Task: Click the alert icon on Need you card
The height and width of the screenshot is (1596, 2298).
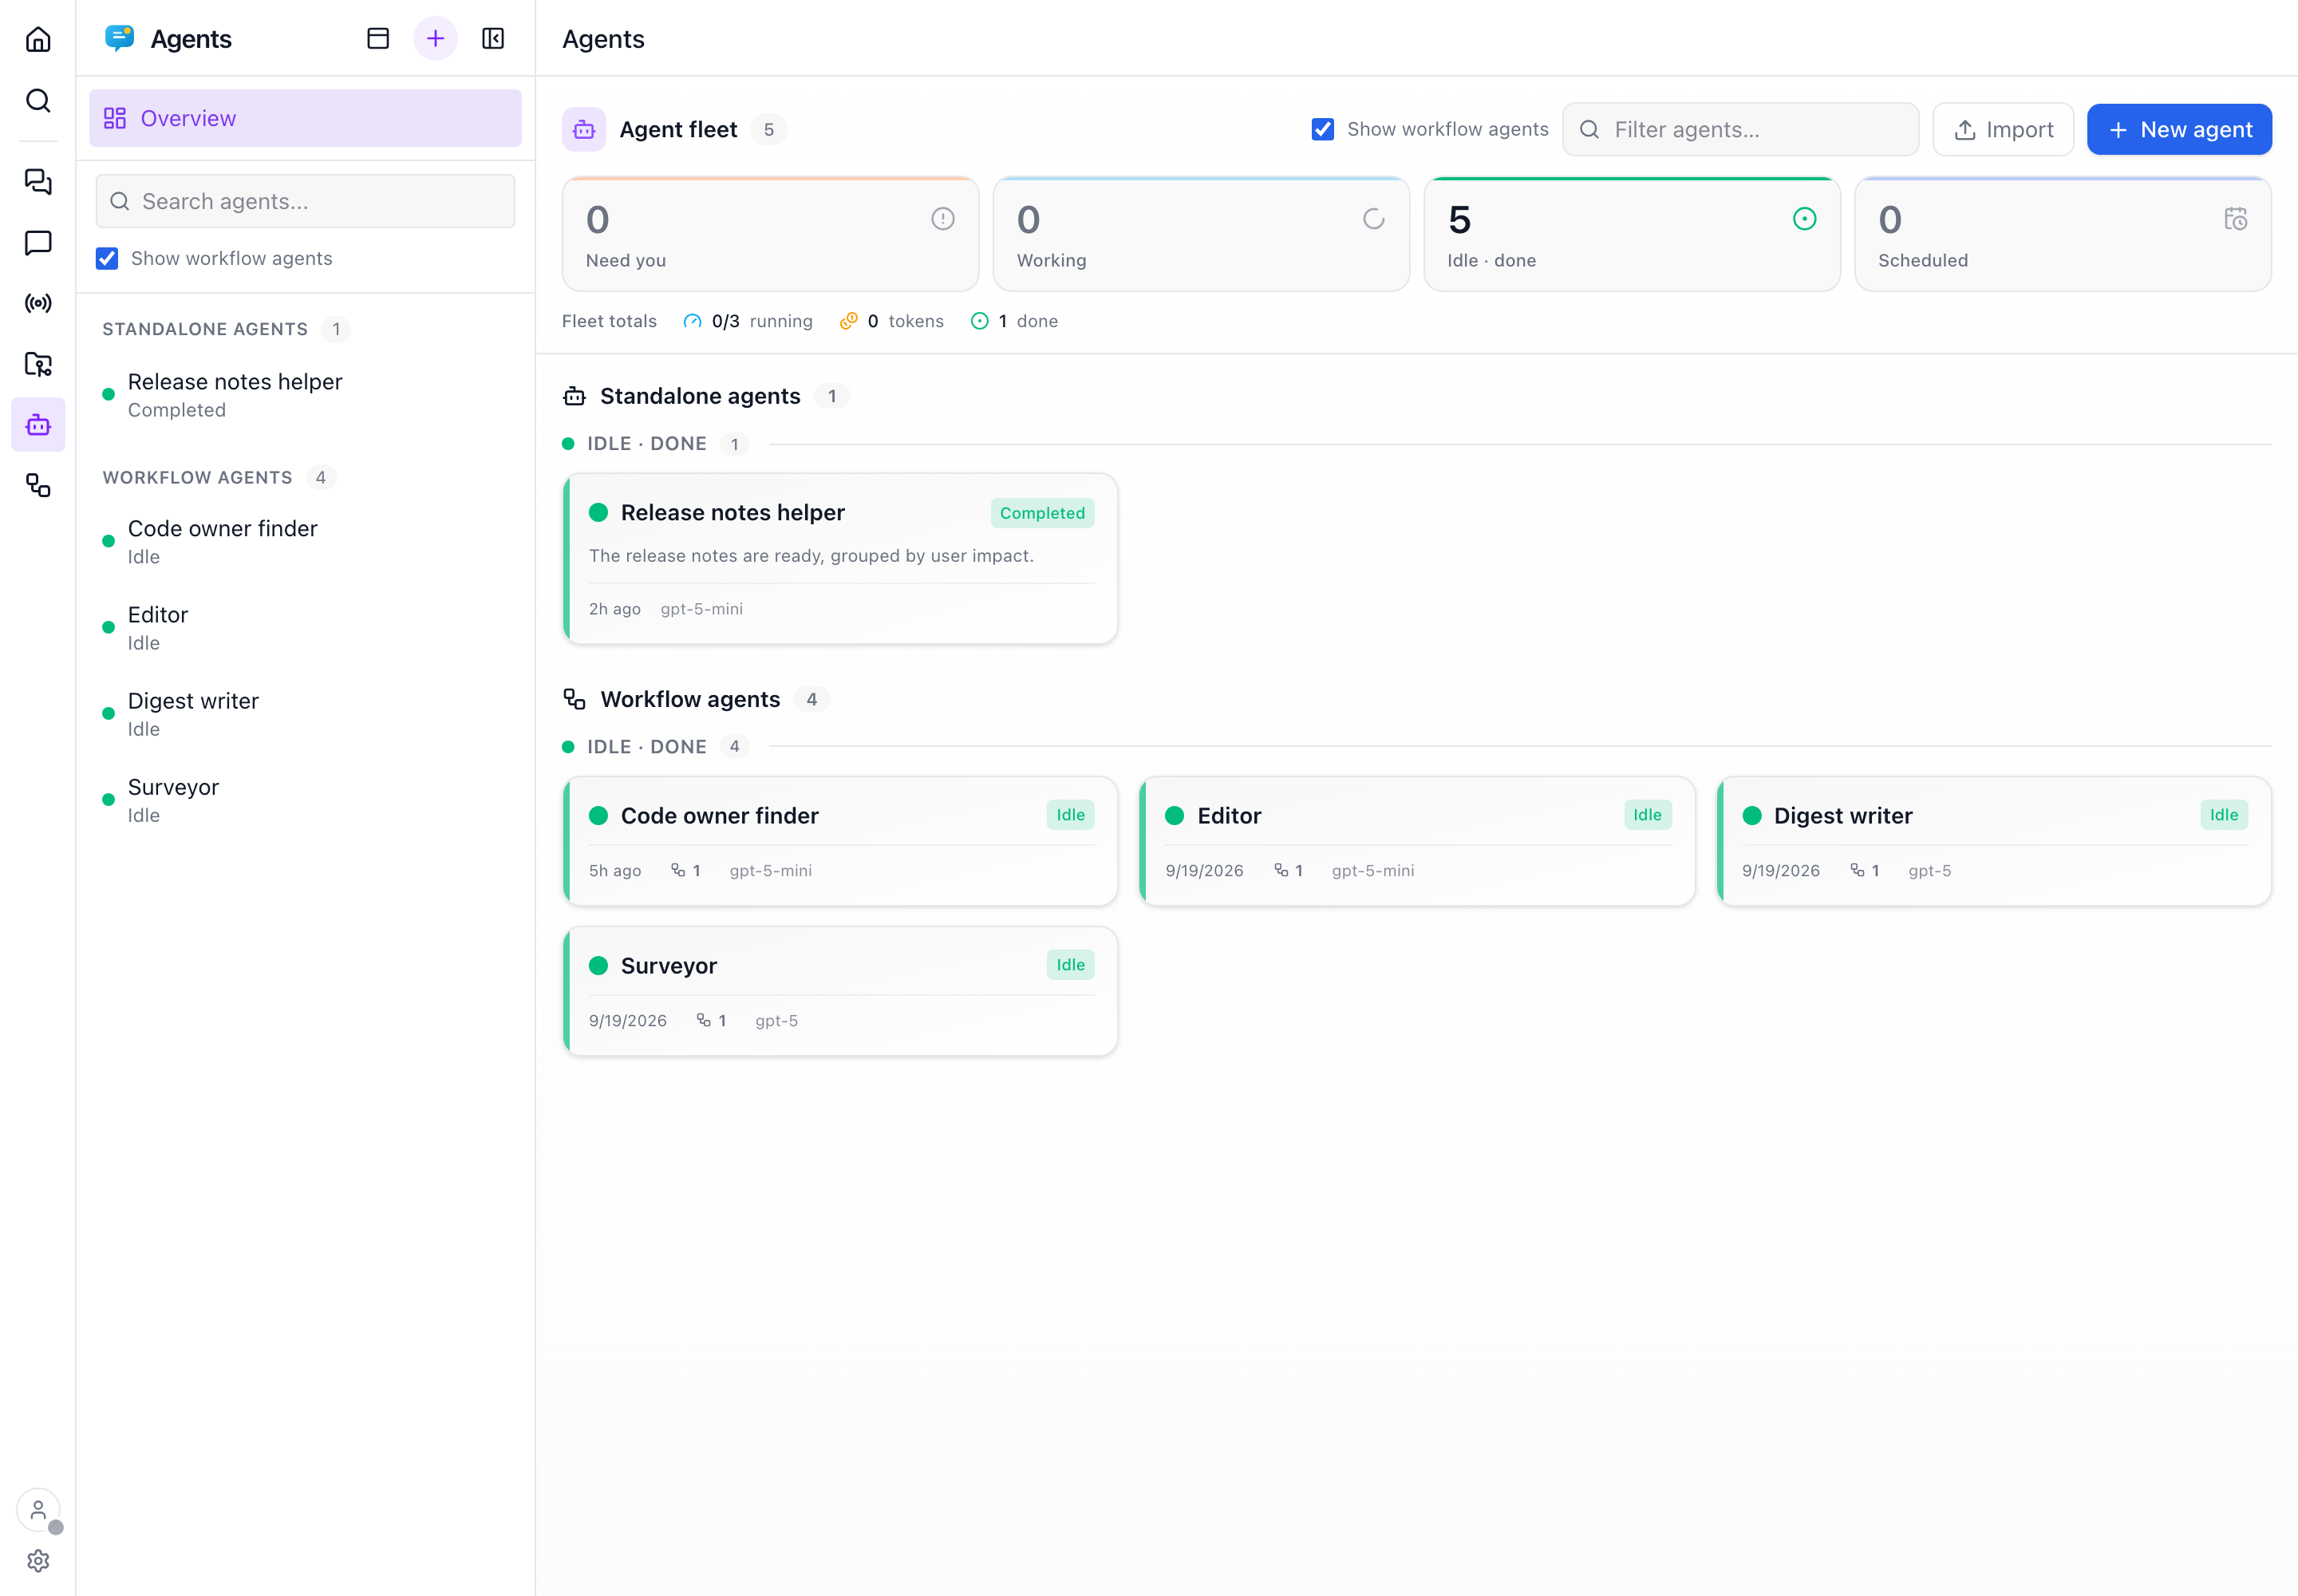Action: click(x=942, y=219)
